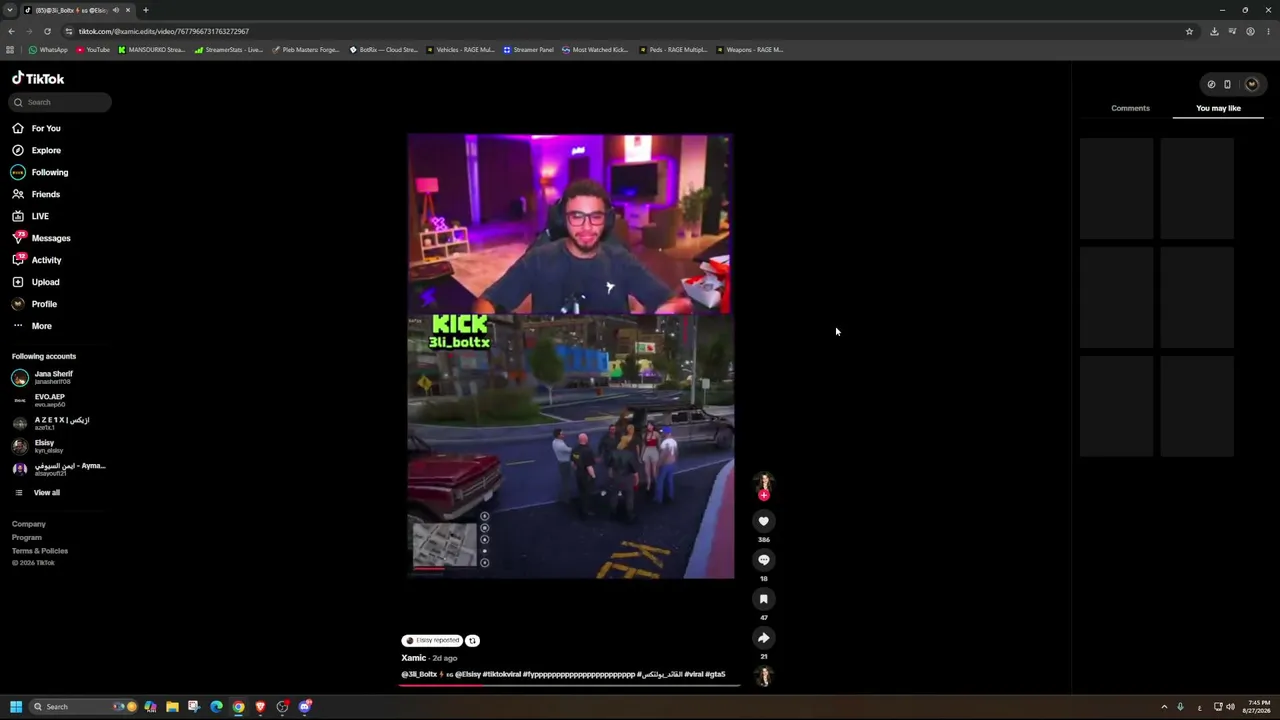The height and width of the screenshot is (720, 1280).
Task: Open the video comments bubble icon
Action: pyautogui.click(x=763, y=560)
